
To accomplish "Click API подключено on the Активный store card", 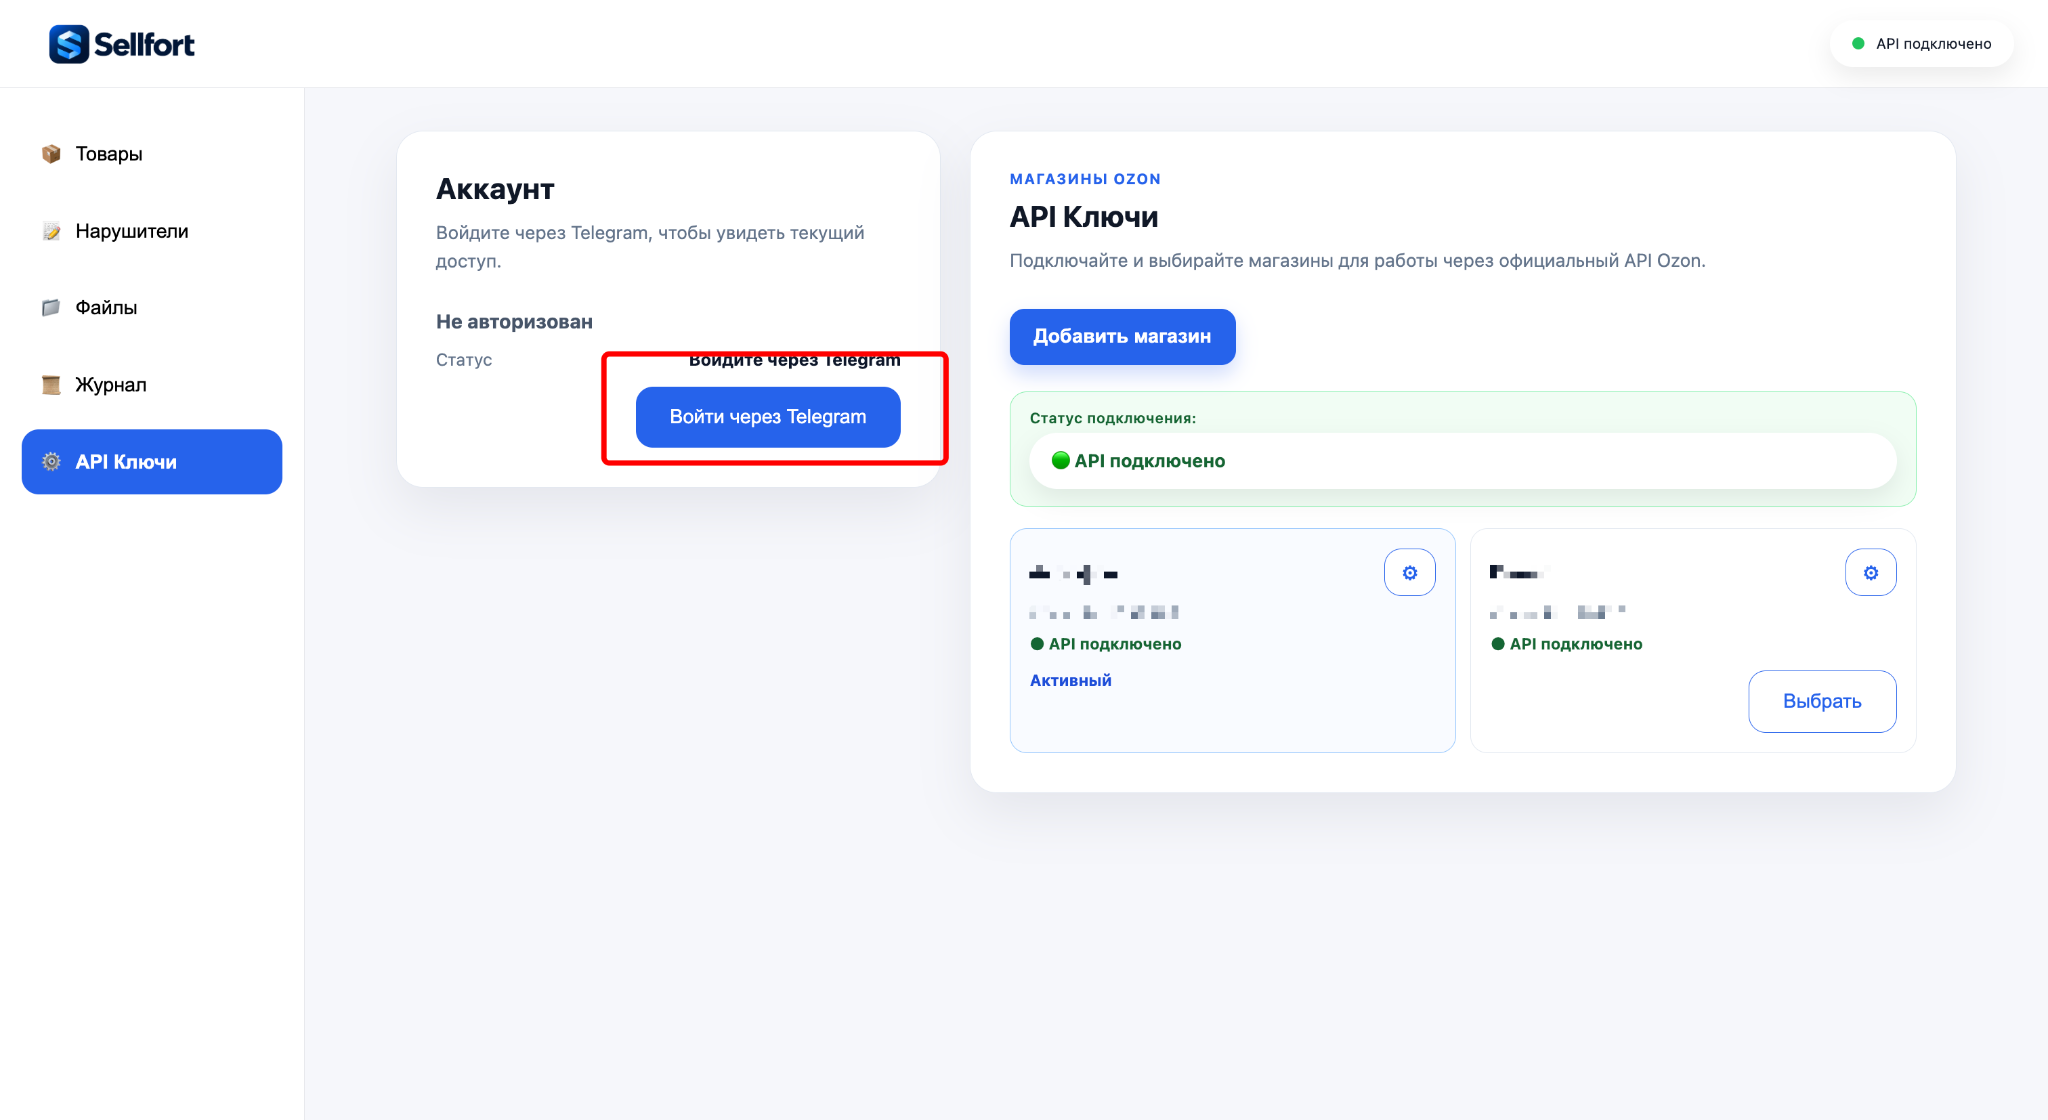I will coord(1106,644).
